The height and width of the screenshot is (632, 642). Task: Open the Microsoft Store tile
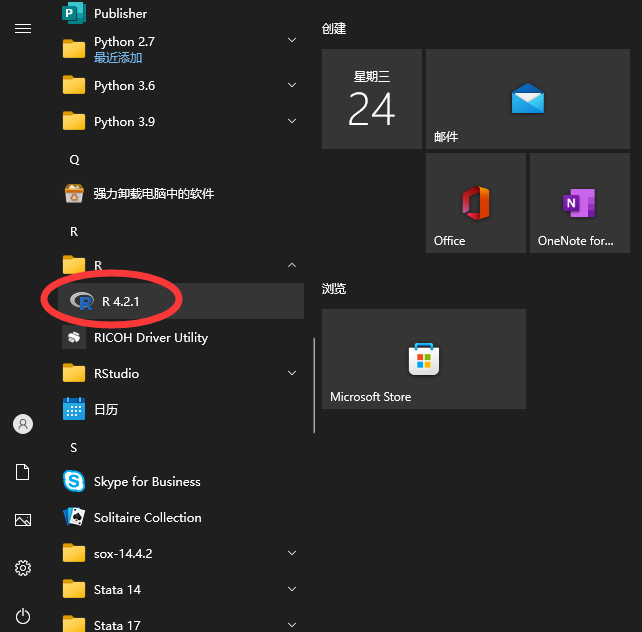tap(424, 359)
